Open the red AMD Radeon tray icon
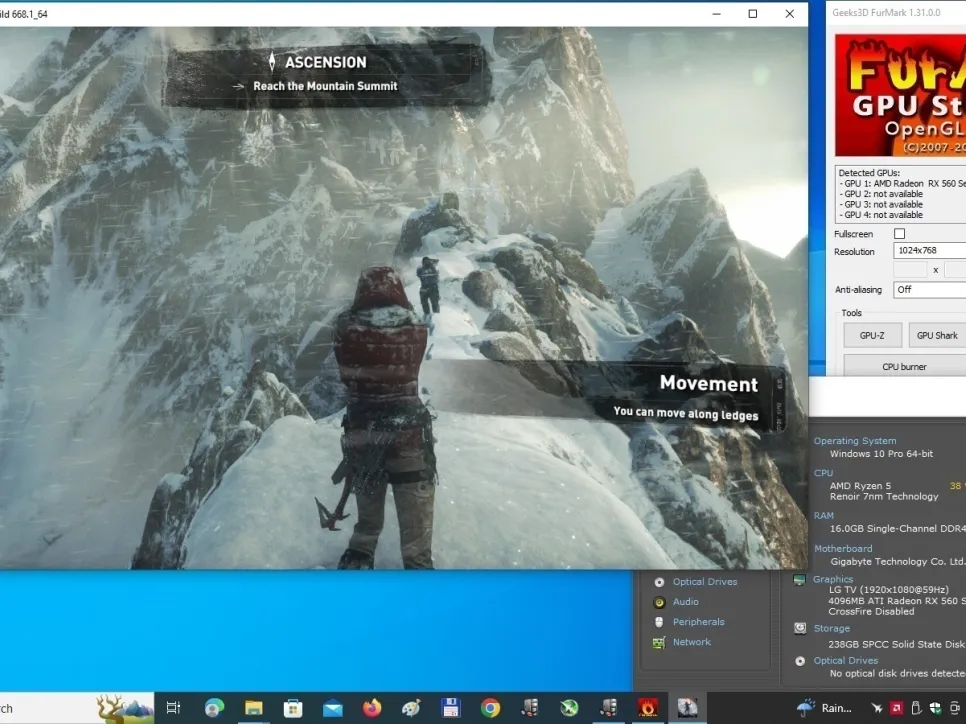The height and width of the screenshot is (724, 966). [x=896, y=709]
